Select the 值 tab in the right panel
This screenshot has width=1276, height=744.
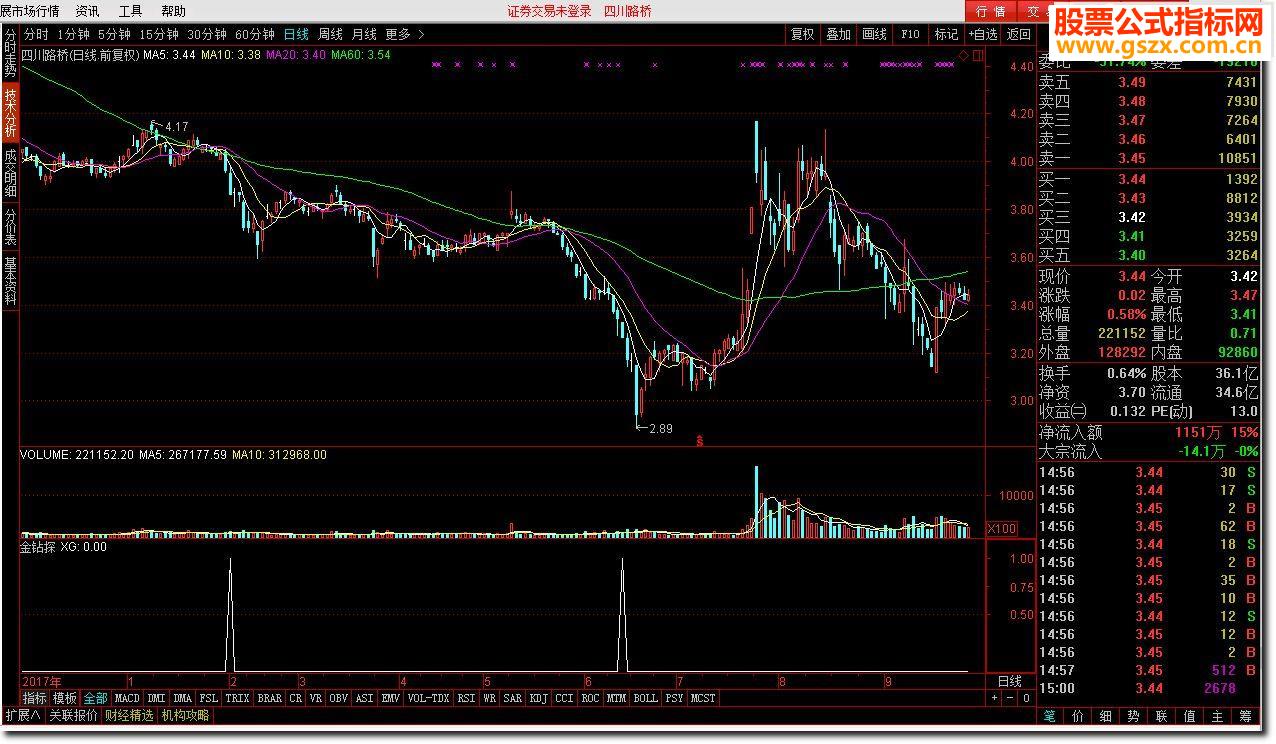pos(1190,716)
